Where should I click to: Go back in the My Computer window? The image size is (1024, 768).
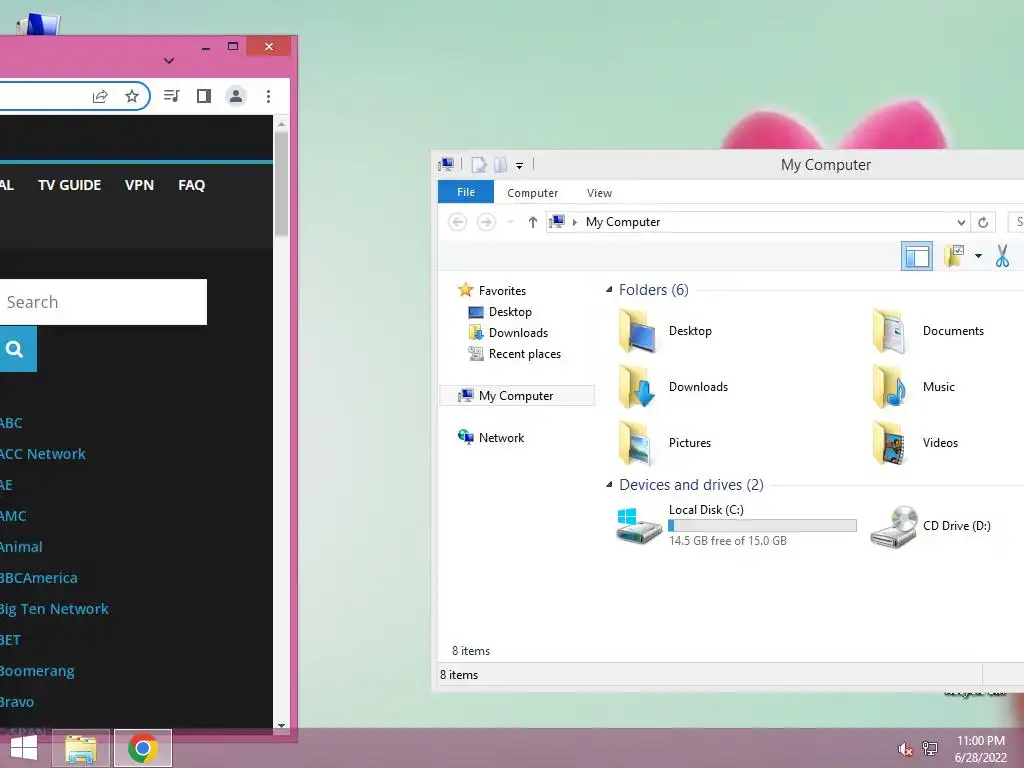(x=457, y=222)
